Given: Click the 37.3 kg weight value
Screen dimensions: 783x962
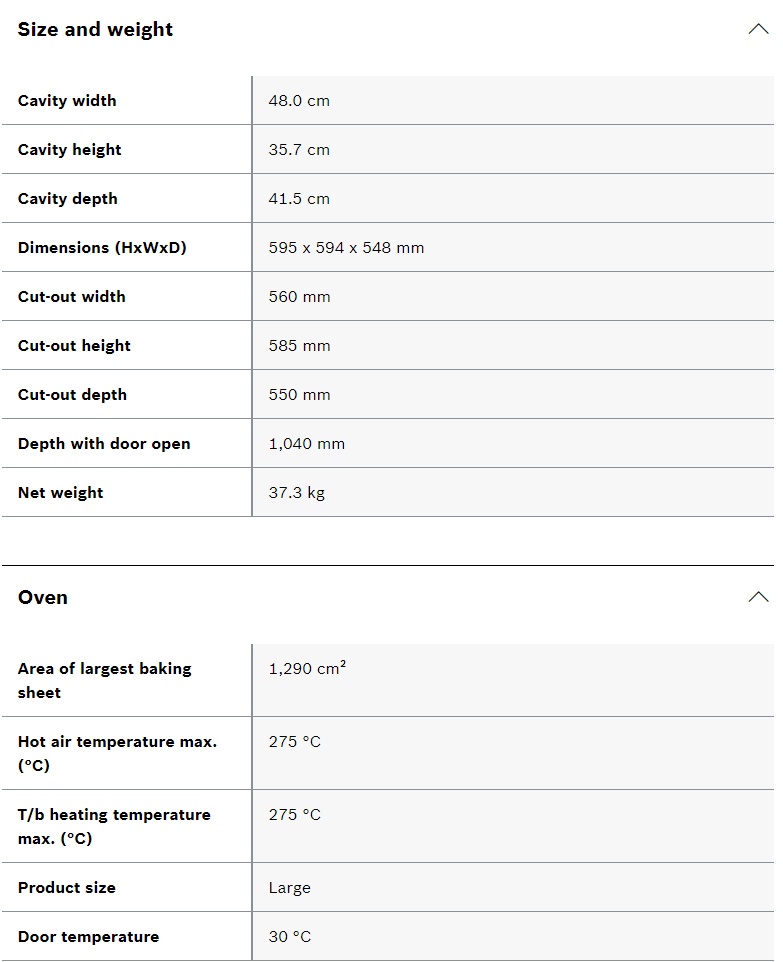Looking at the screenshot, I should [x=296, y=493].
